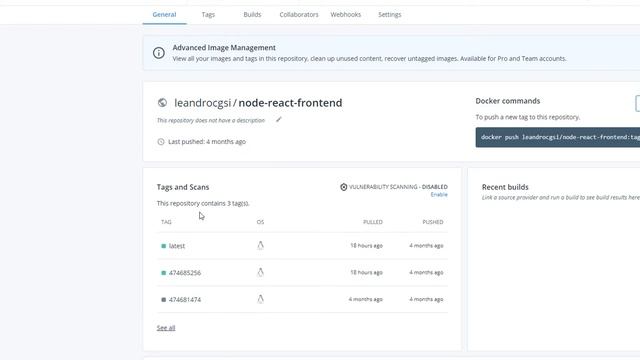Click pulled time in the 474685256 row
The width and height of the screenshot is (640, 360).
click(x=367, y=273)
